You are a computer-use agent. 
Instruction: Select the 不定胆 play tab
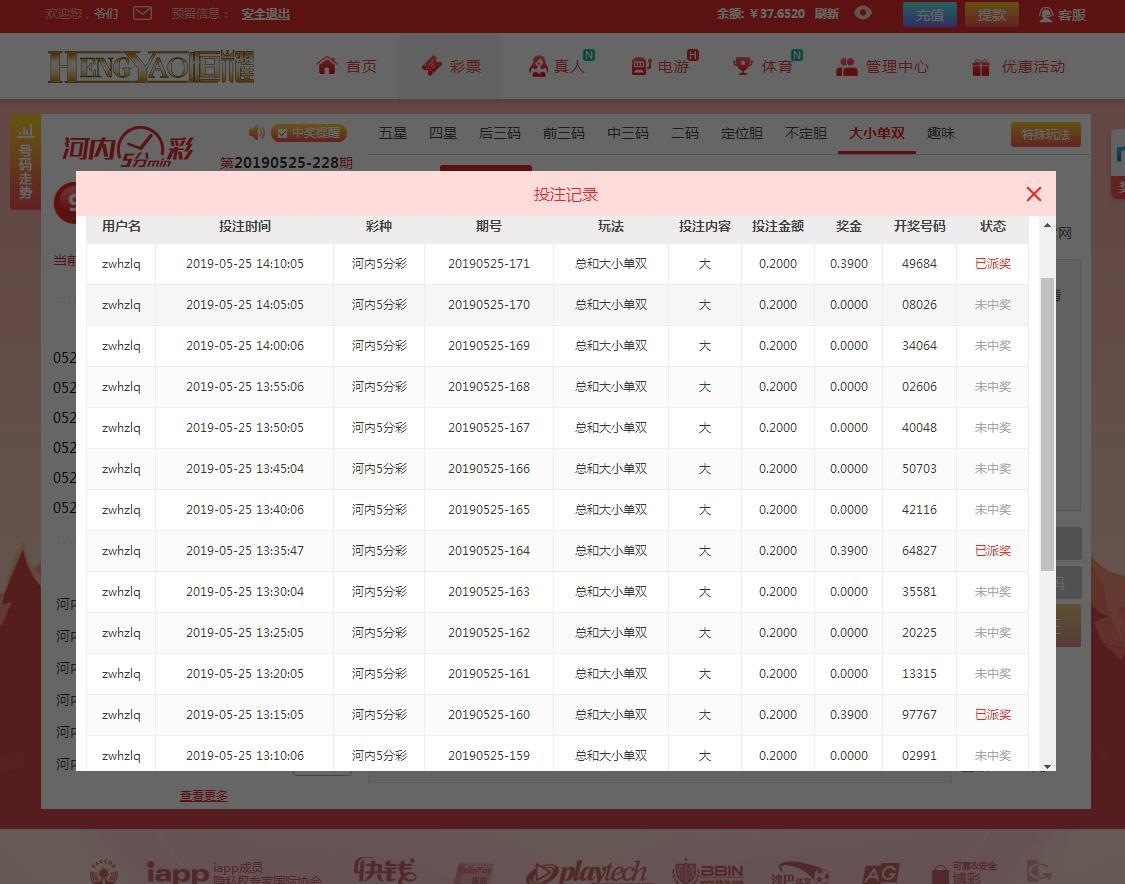coord(806,133)
